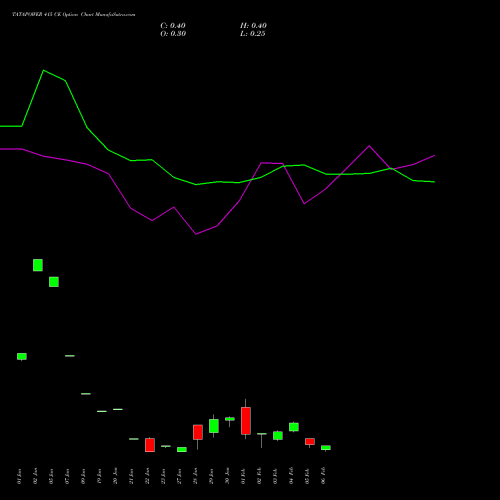Select the 22 Jan date label
The image size is (500, 500).
[x=147, y=476]
